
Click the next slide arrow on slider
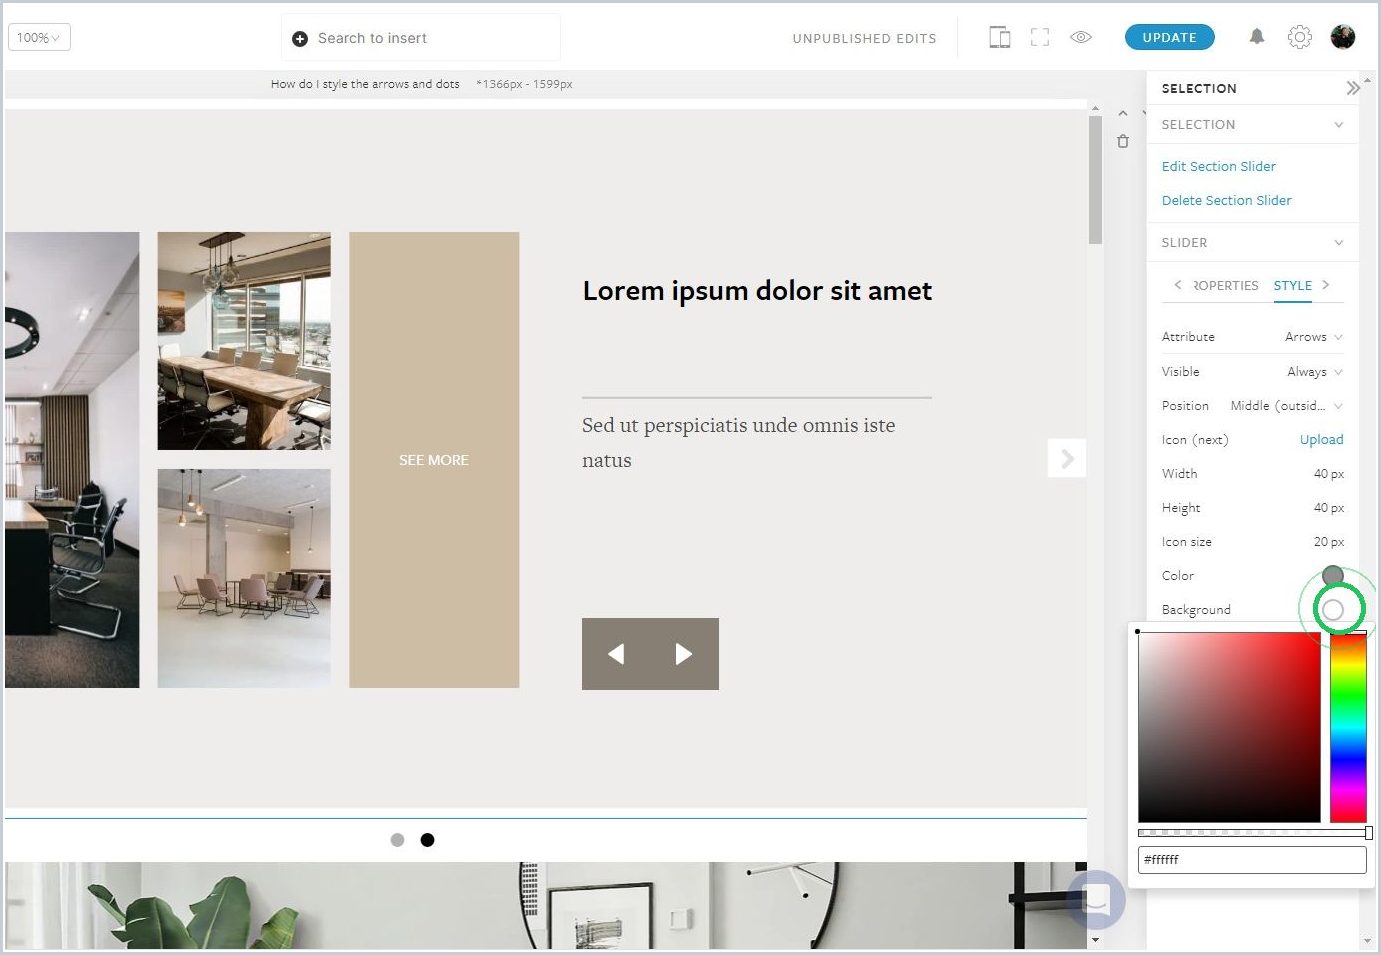pos(1067,458)
